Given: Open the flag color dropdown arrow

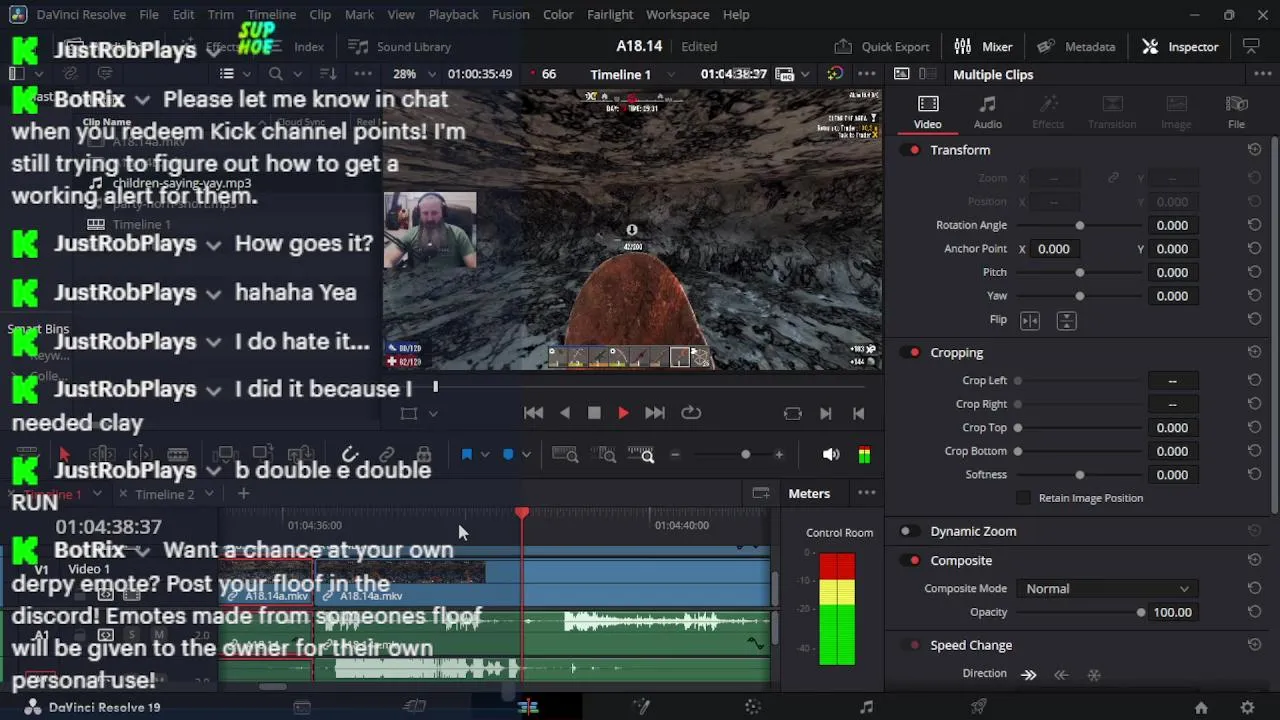Looking at the screenshot, I should (485, 455).
